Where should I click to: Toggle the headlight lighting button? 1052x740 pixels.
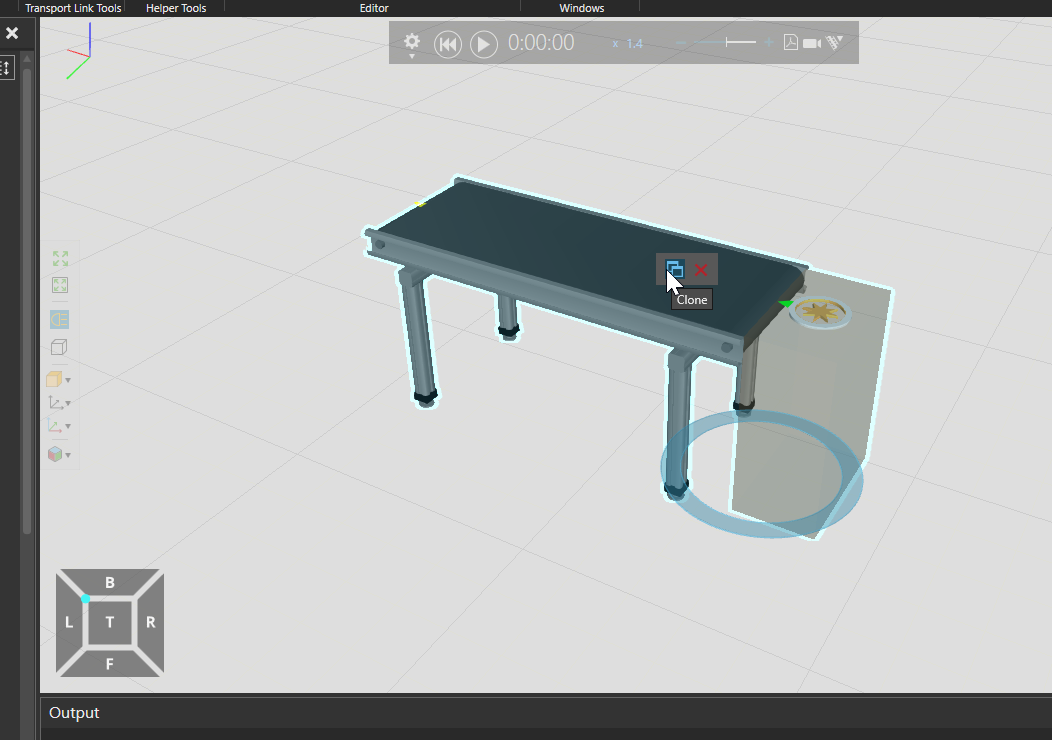pos(60,320)
